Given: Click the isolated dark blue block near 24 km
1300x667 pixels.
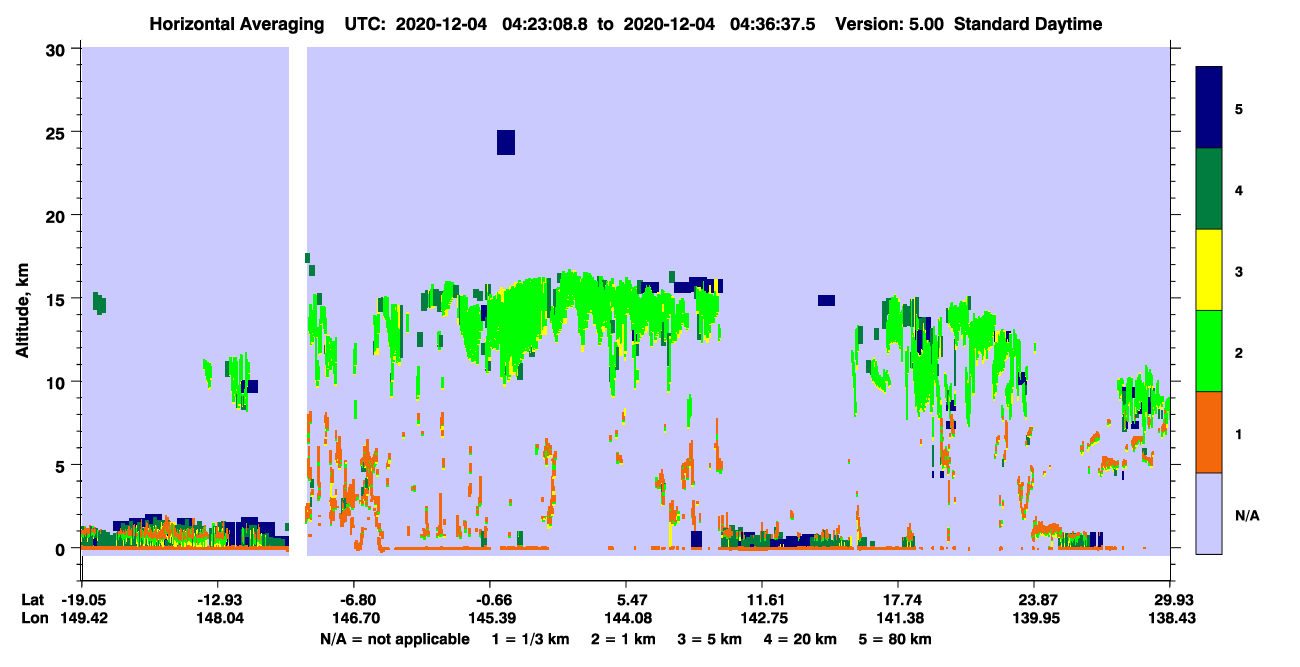Looking at the screenshot, I should coord(506,142).
